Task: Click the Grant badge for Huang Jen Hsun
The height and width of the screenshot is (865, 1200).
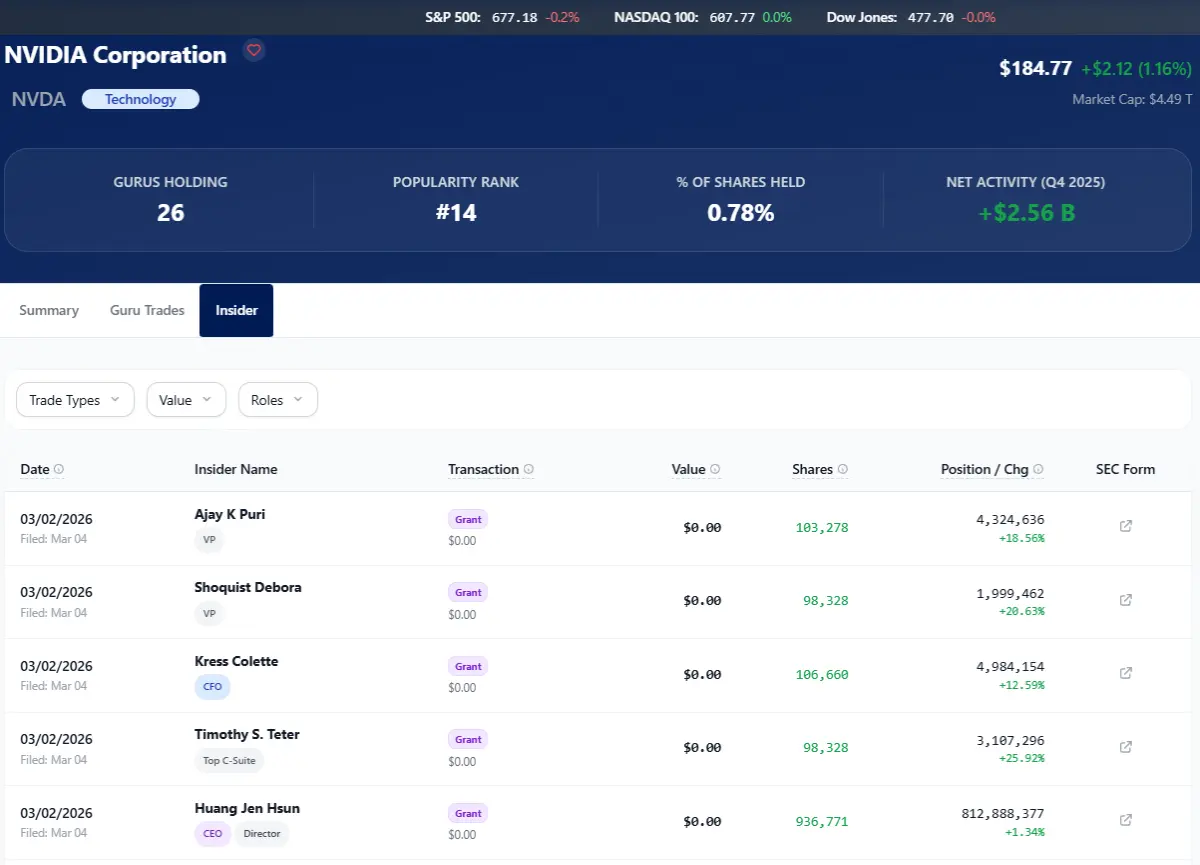Action: tap(468, 813)
